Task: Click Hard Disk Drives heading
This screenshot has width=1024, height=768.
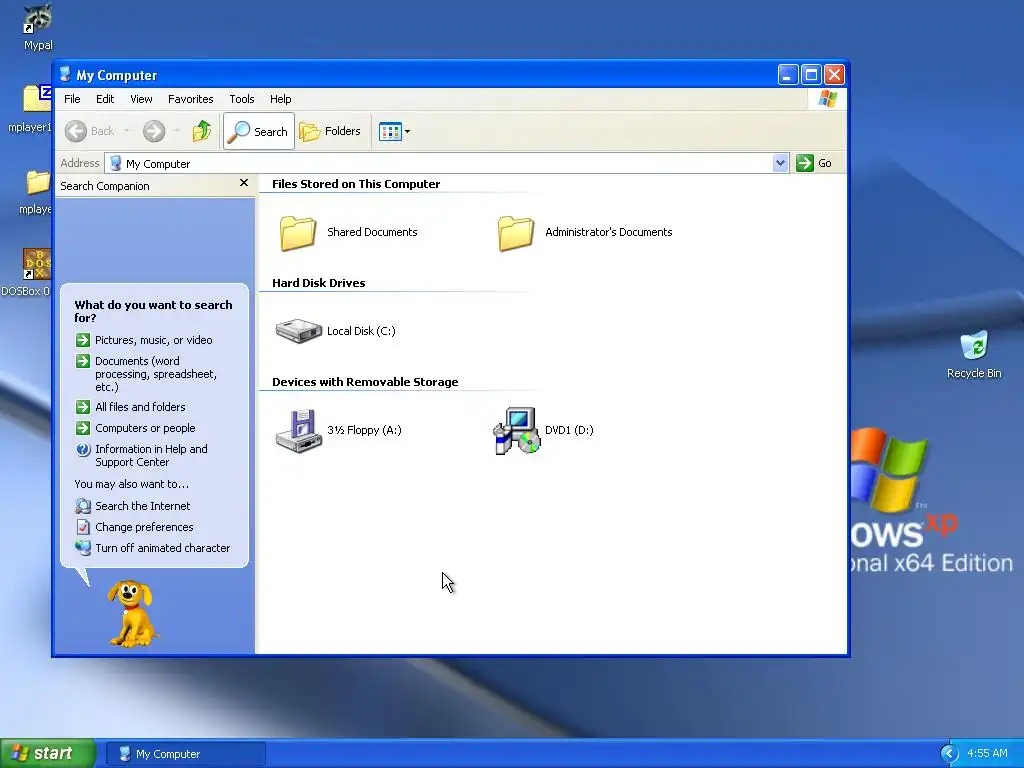Action: (x=319, y=283)
